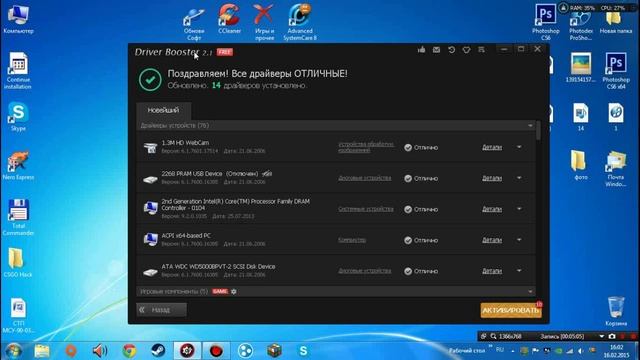Open the CSGO Hack folder on desktop
The height and width of the screenshot is (360, 640).
[18, 262]
